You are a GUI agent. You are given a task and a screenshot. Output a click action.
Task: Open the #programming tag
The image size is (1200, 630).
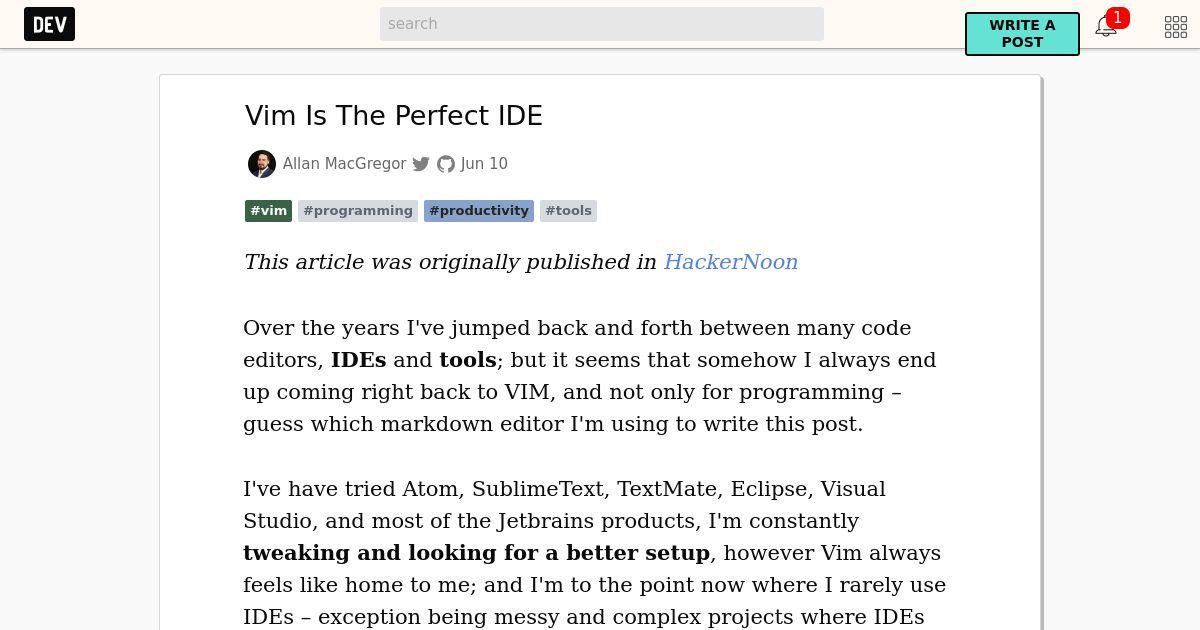pyautogui.click(x=358, y=211)
